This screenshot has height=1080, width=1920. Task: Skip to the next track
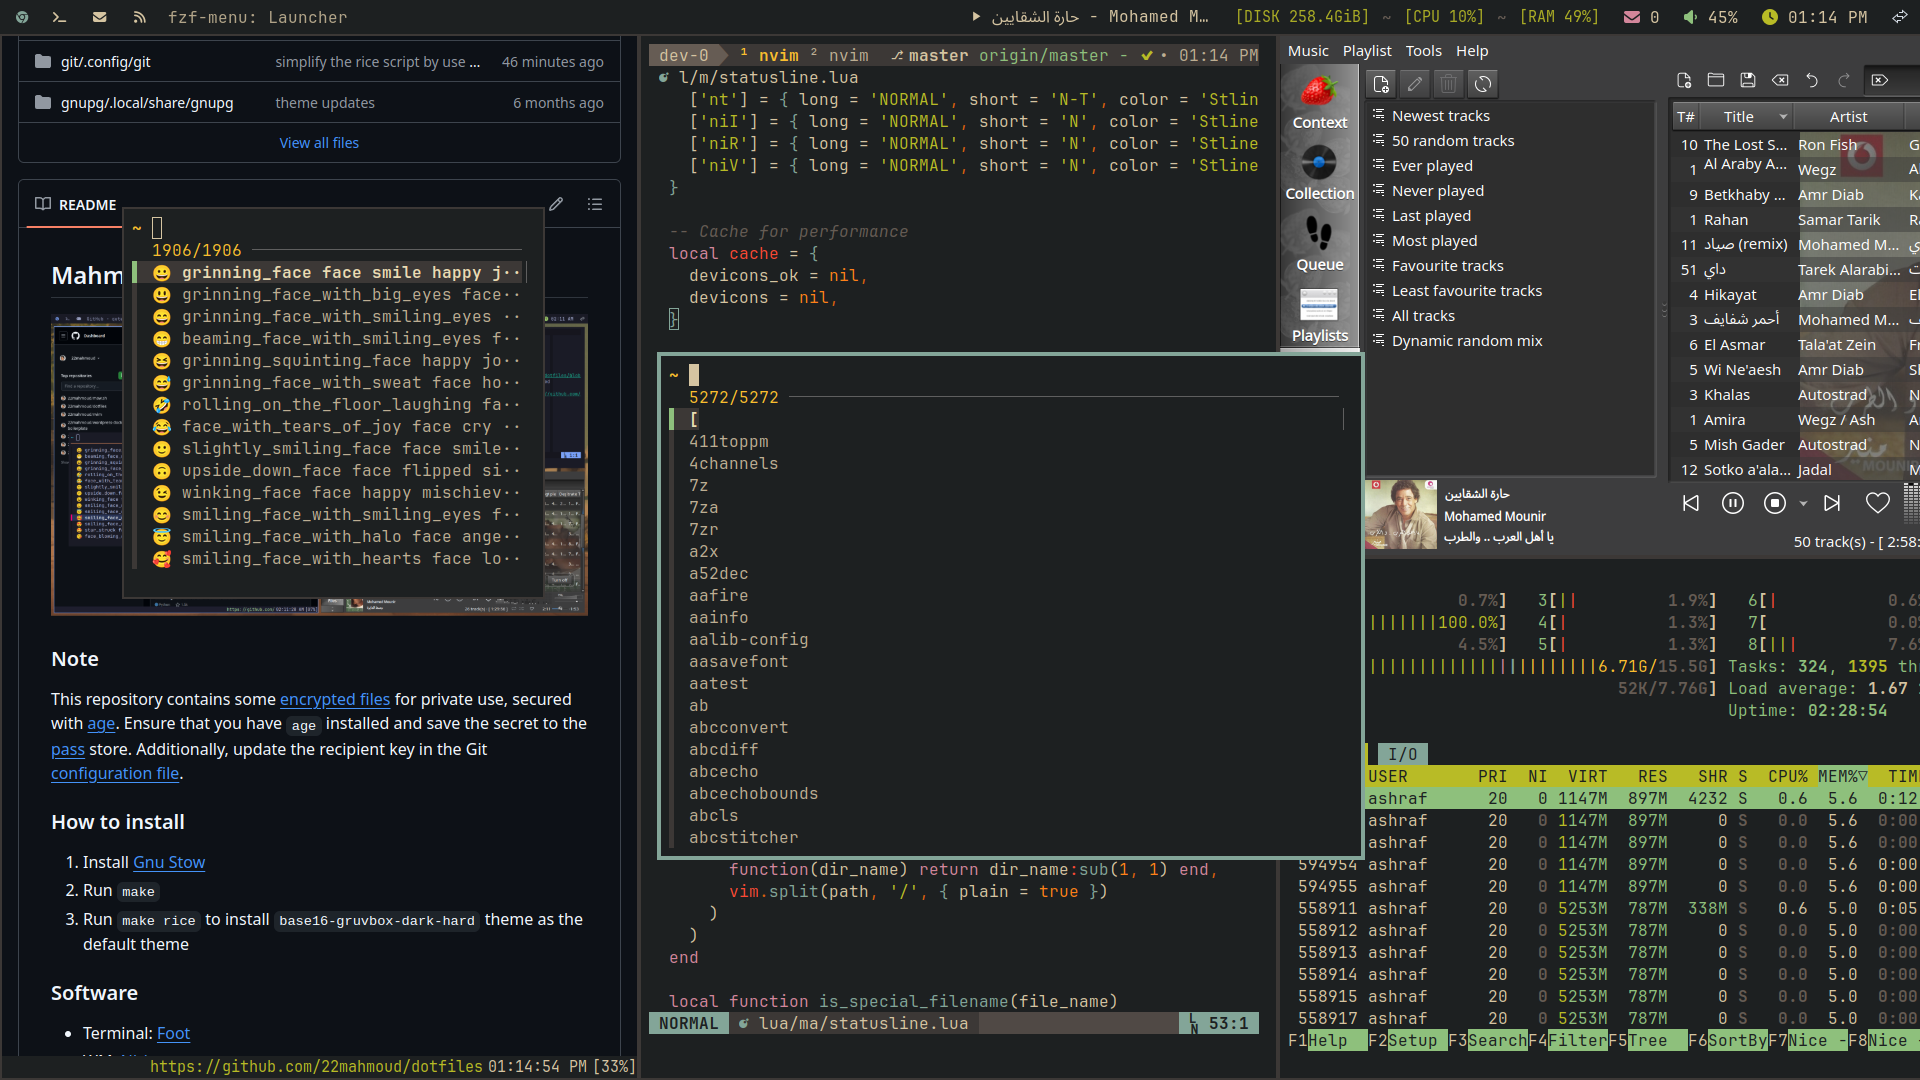(x=1832, y=503)
